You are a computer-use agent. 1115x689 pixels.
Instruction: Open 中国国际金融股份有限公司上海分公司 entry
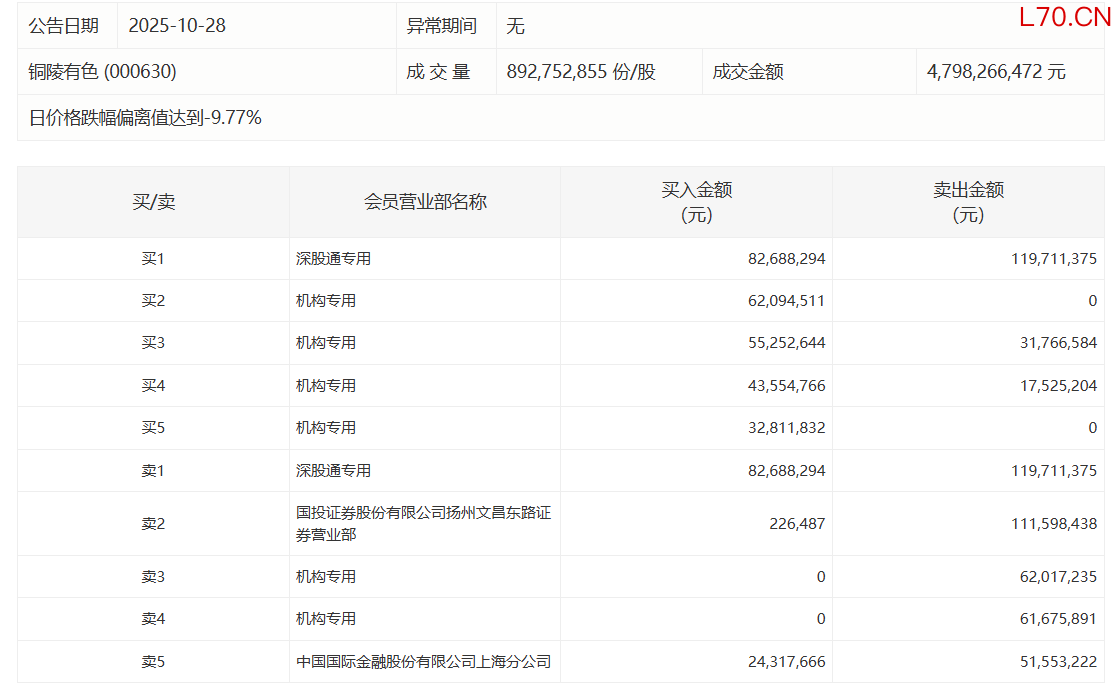(x=423, y=662)
